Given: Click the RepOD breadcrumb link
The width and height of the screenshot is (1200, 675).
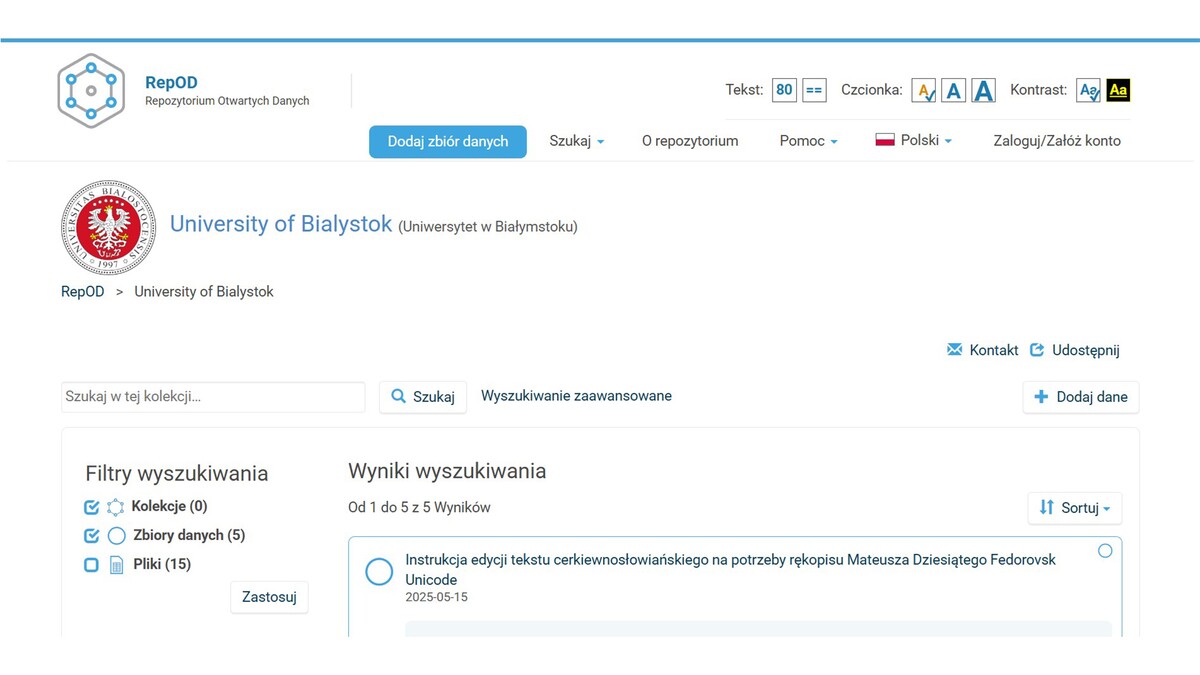Looking at the screenshot, I should 83,292.
